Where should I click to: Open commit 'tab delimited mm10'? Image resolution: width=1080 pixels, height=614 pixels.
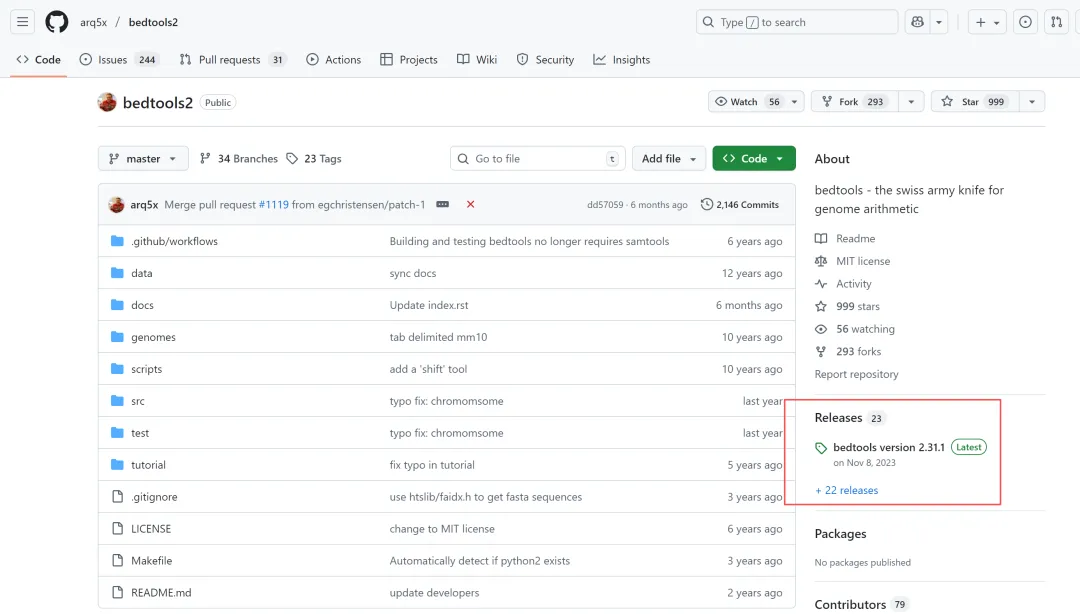[x=438, y=337]
